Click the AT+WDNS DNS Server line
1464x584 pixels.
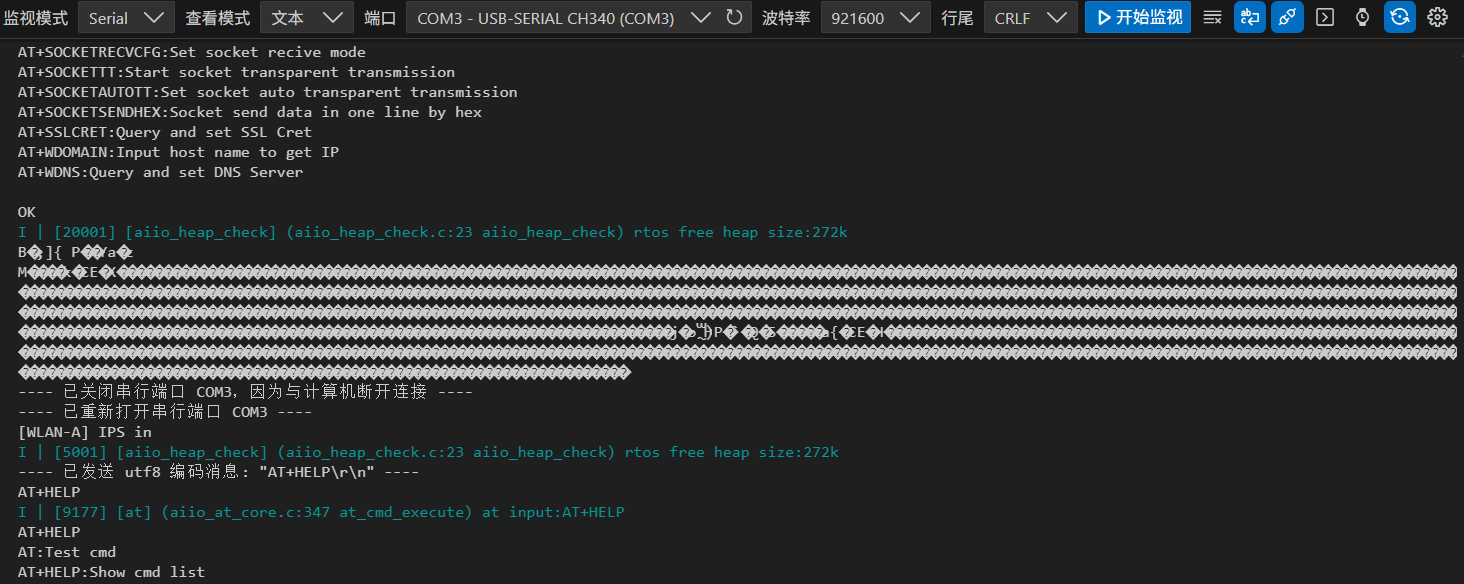[x=160, y=172]
